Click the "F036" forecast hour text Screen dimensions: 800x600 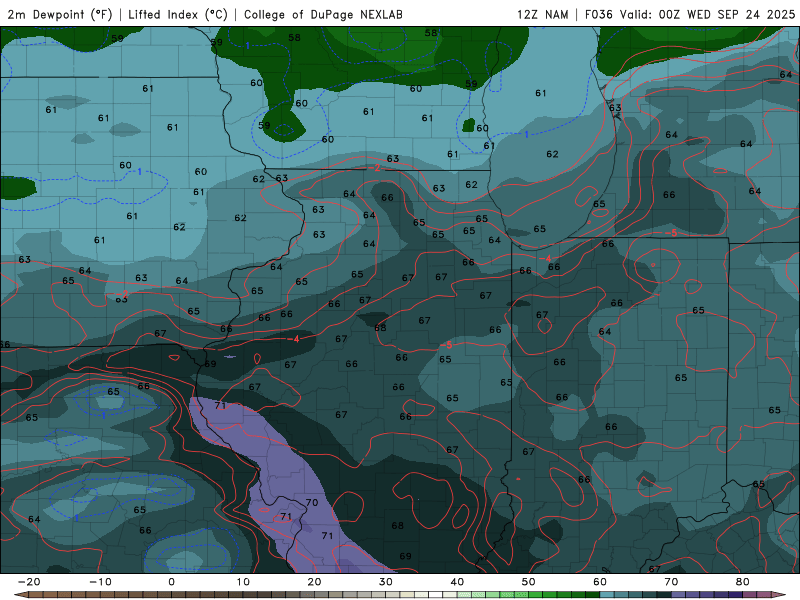(598, 14)
